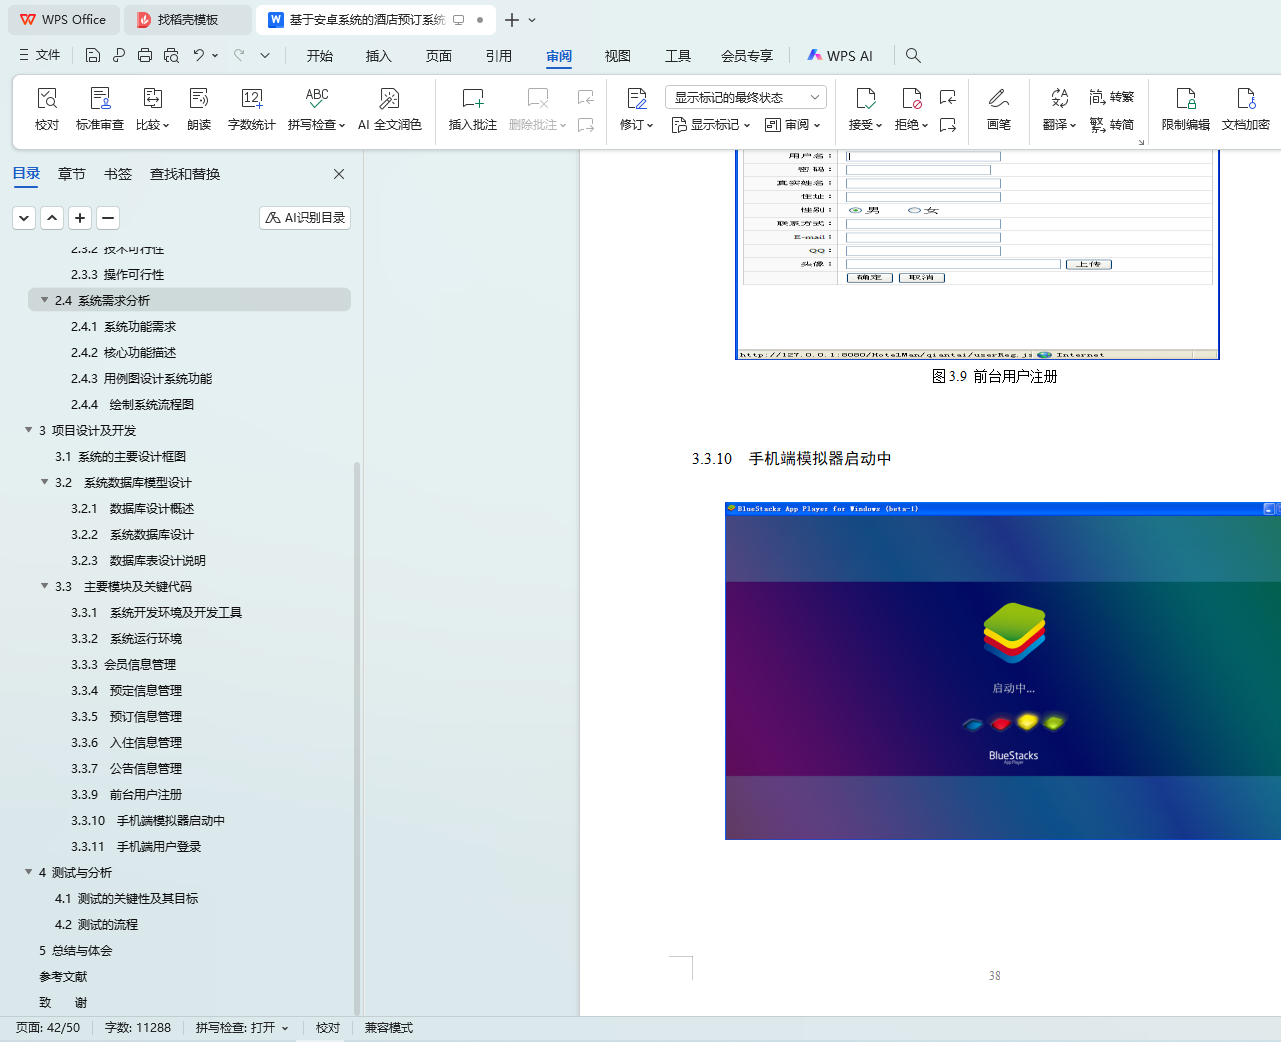This screenshot has height=1042, width=1281.
Task: Convert text with 转简 button
Action: point(1112,125)
